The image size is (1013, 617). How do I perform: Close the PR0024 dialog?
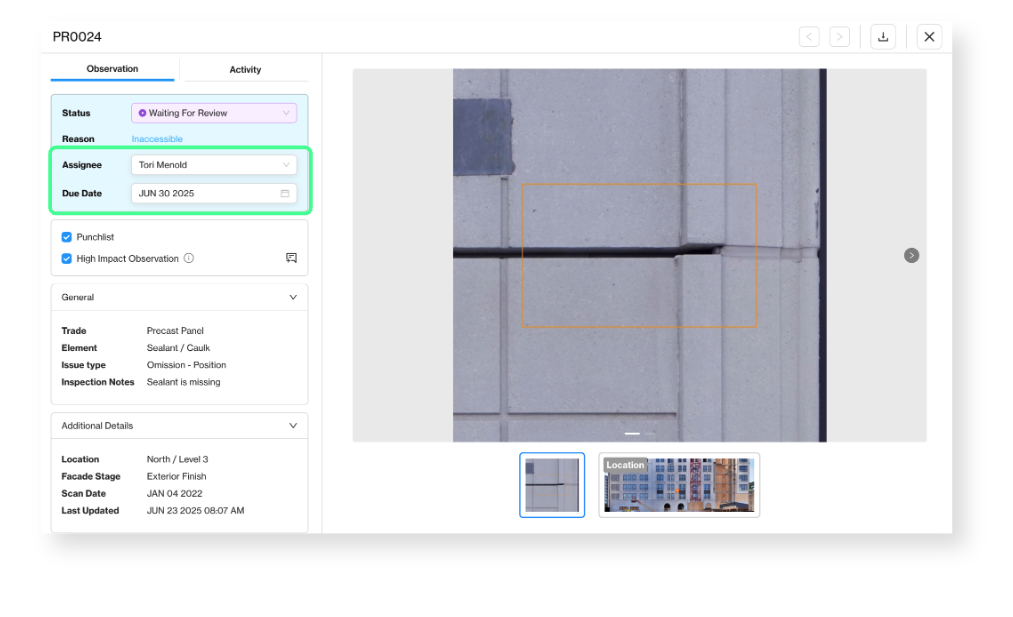pos(929,37)
